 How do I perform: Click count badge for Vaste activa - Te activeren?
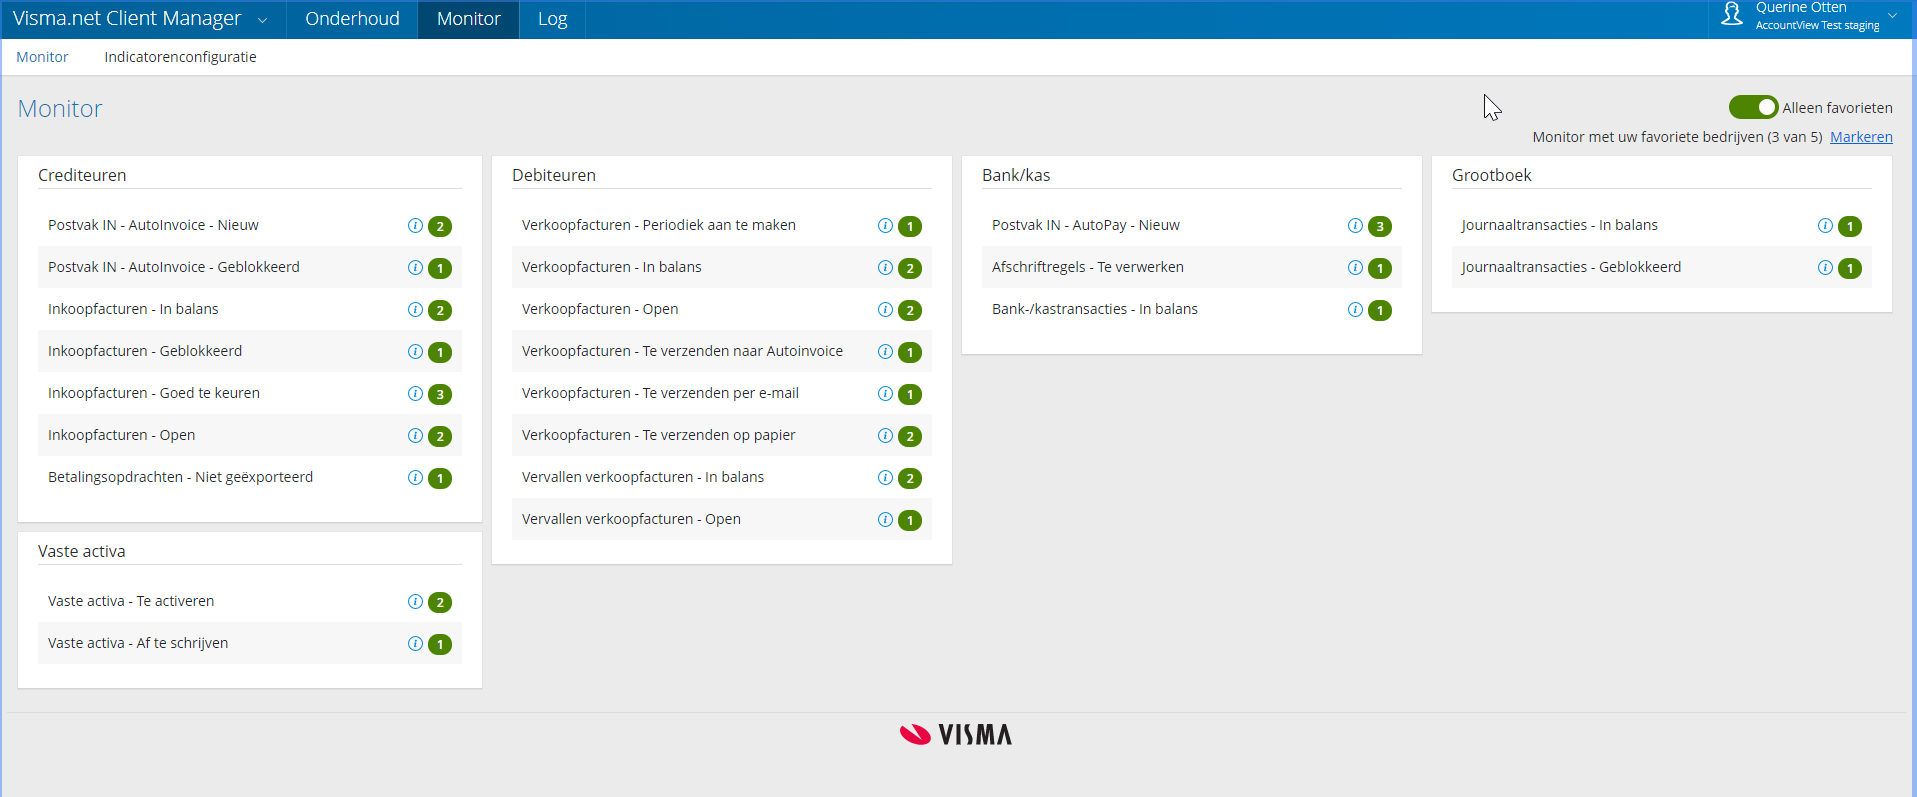tap(440, 602)
